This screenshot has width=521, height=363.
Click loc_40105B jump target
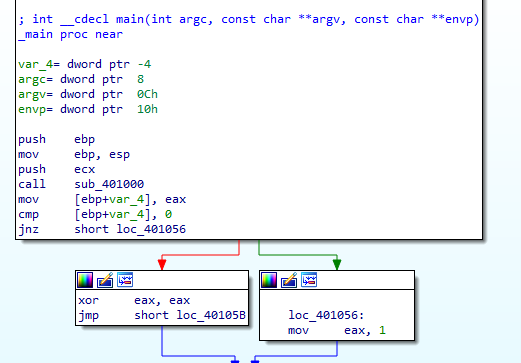click(211, 315)
